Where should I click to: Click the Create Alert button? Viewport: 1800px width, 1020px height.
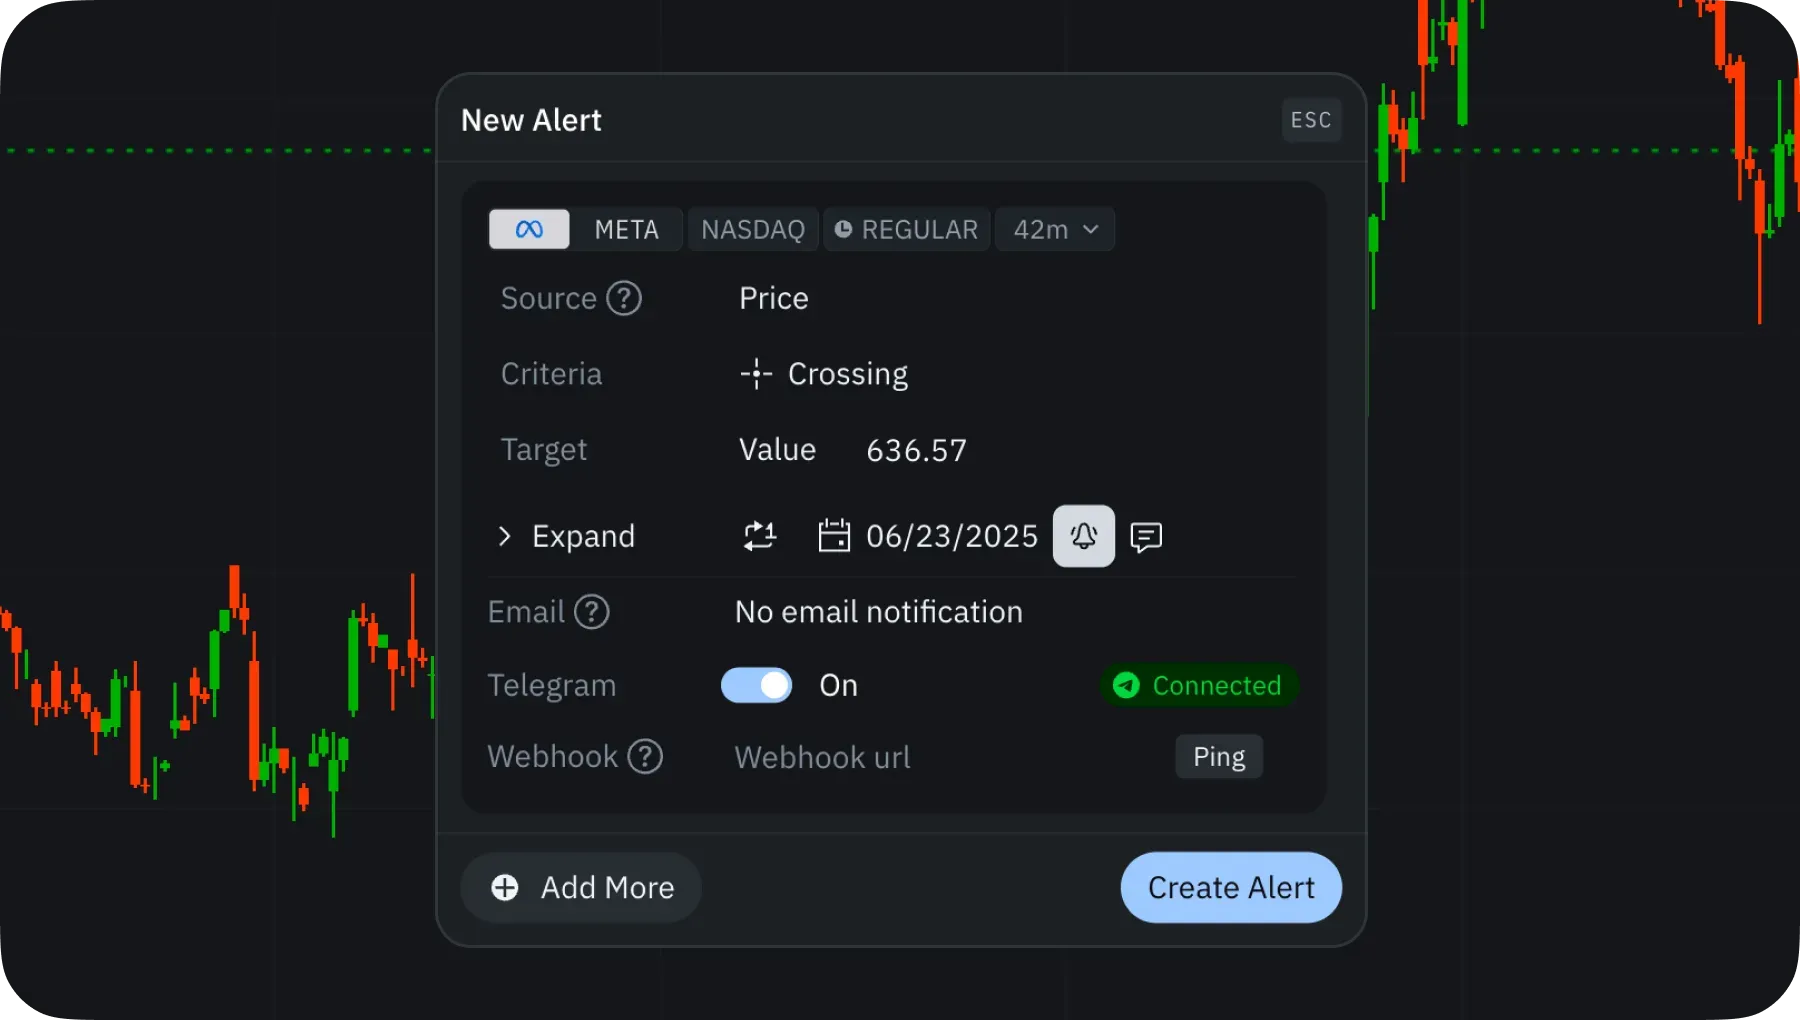1230,887
